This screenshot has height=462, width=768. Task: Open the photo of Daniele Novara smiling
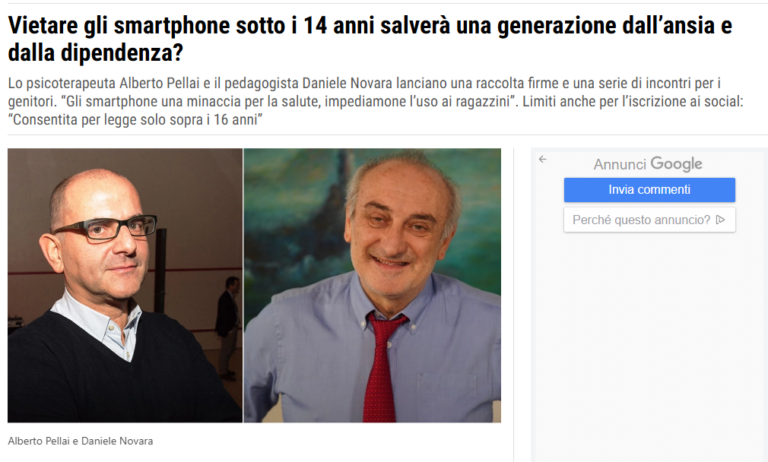372,285
